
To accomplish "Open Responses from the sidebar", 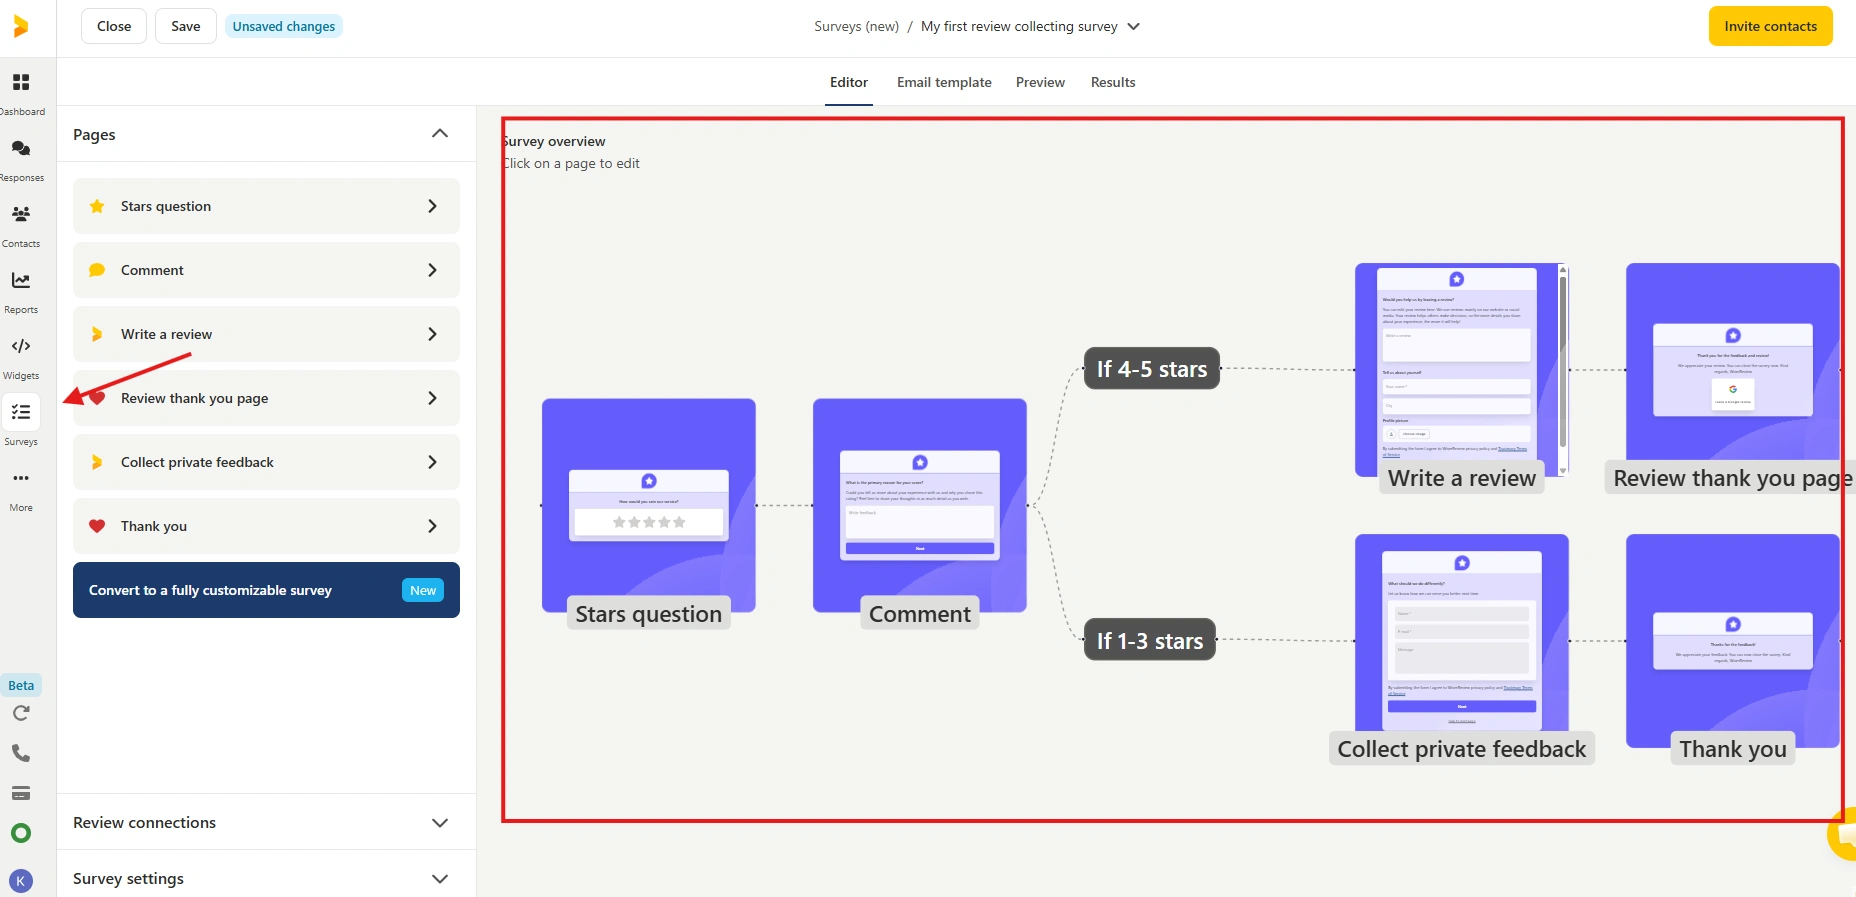I will 21,149.
